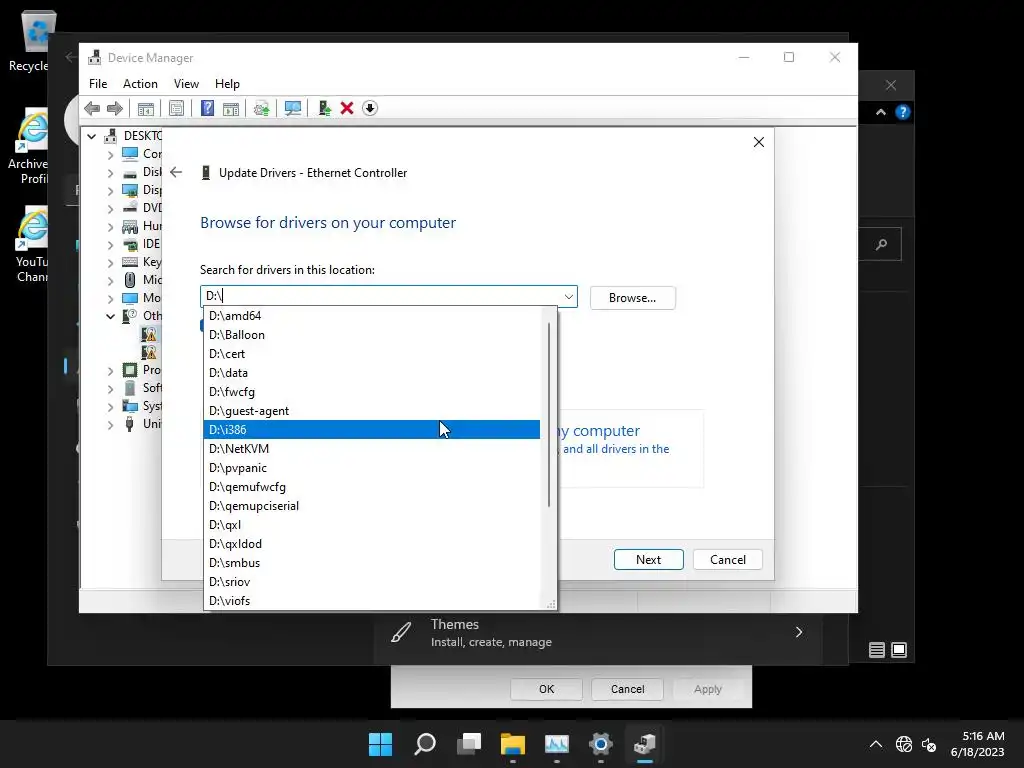Expand the 'Cor' computer tree node
The image size is (1024, 768).
[110, 155]
